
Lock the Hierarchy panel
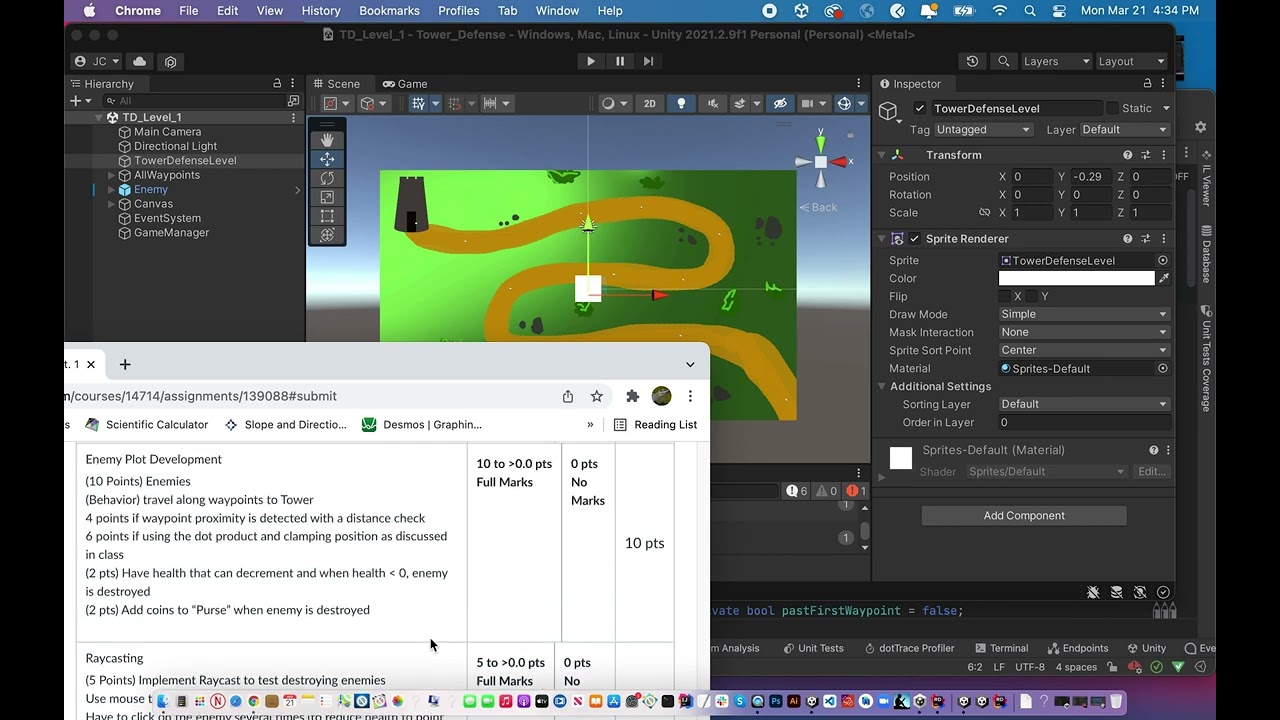[x=277, y=83]
